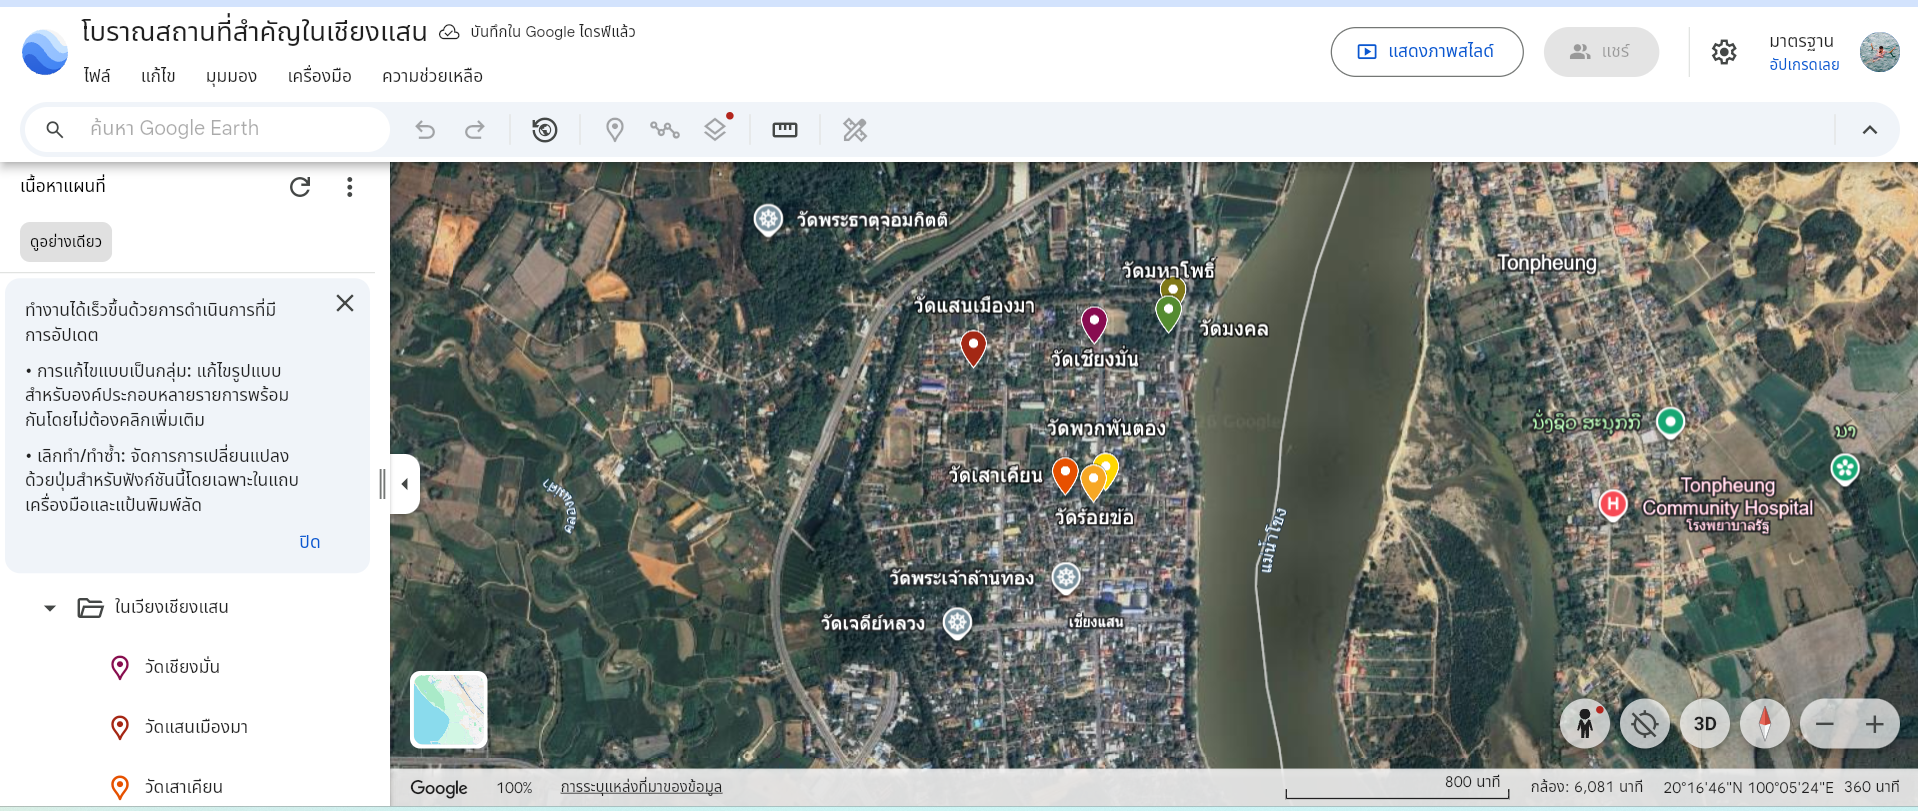
Task: Open historical imagery clock tool
Action: click(545, 130)
